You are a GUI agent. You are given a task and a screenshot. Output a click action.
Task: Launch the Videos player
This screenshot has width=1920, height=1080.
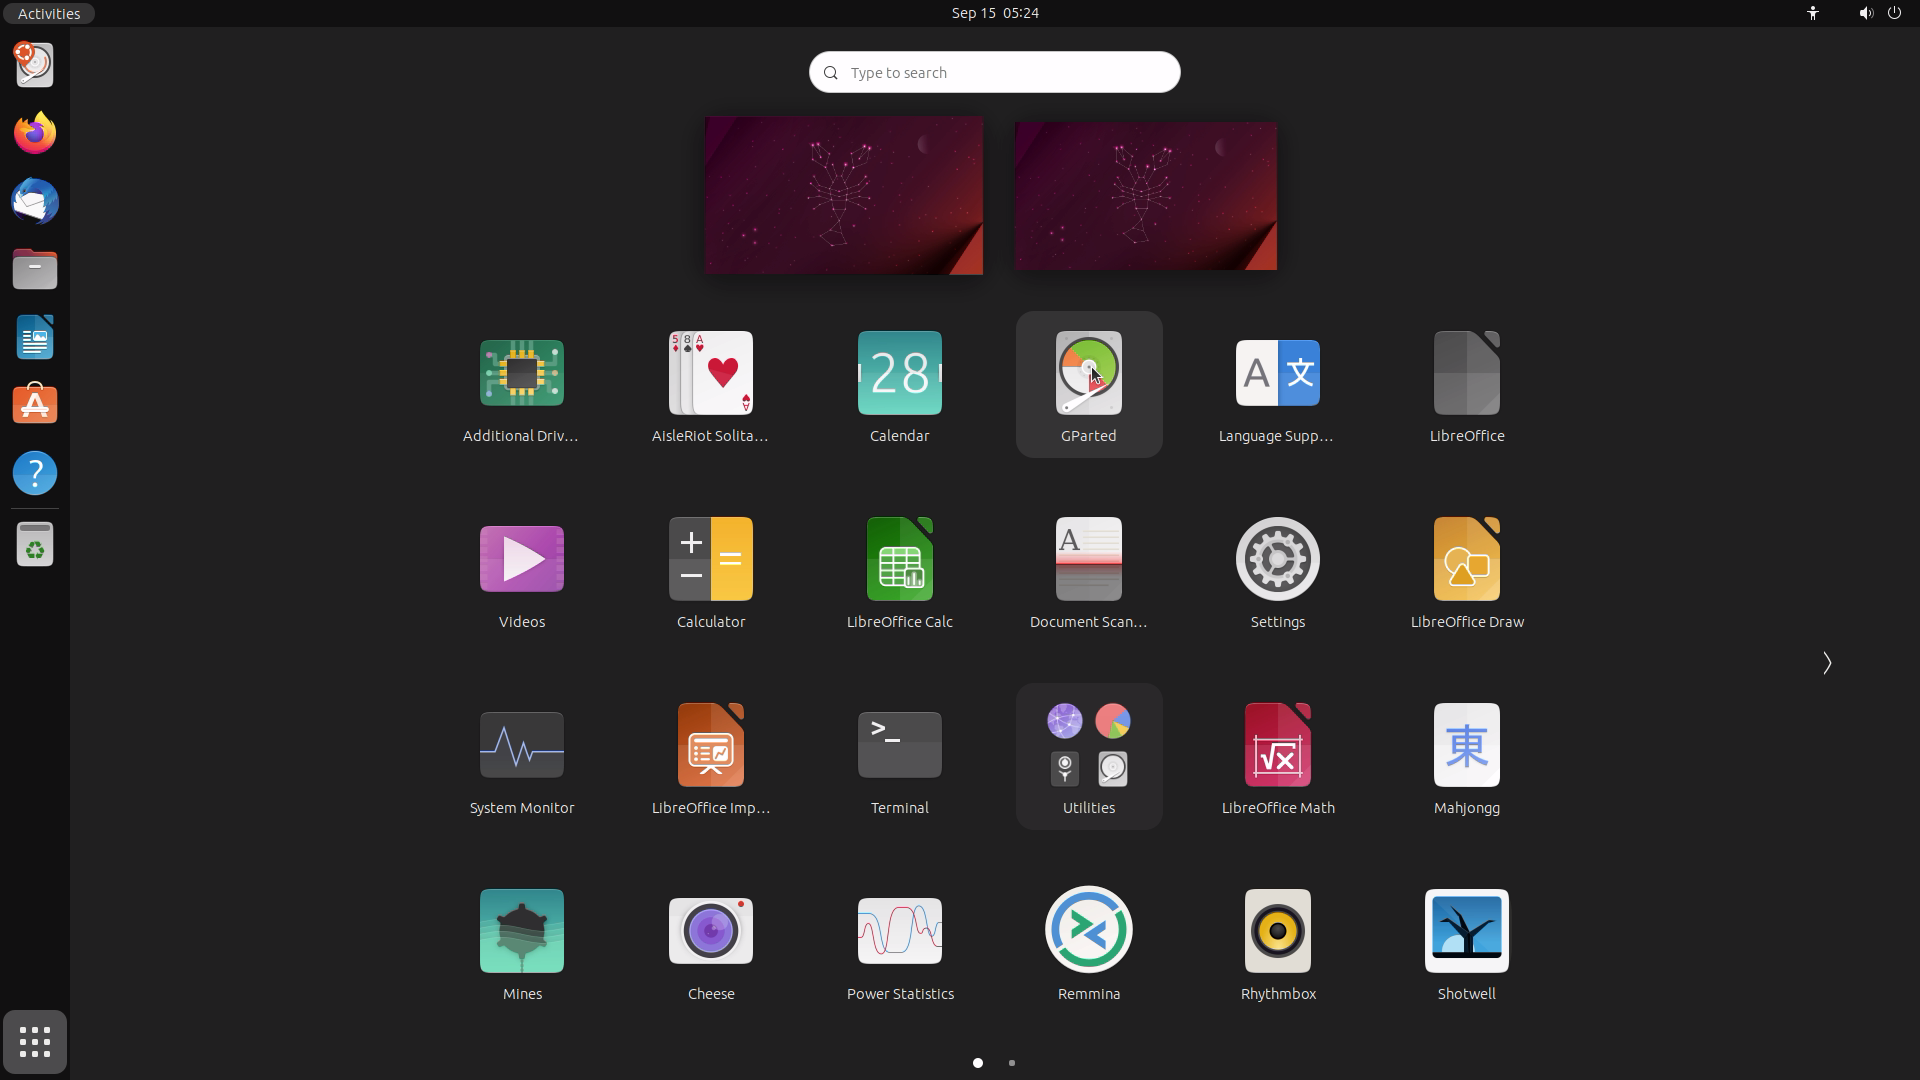pos(521,571)
